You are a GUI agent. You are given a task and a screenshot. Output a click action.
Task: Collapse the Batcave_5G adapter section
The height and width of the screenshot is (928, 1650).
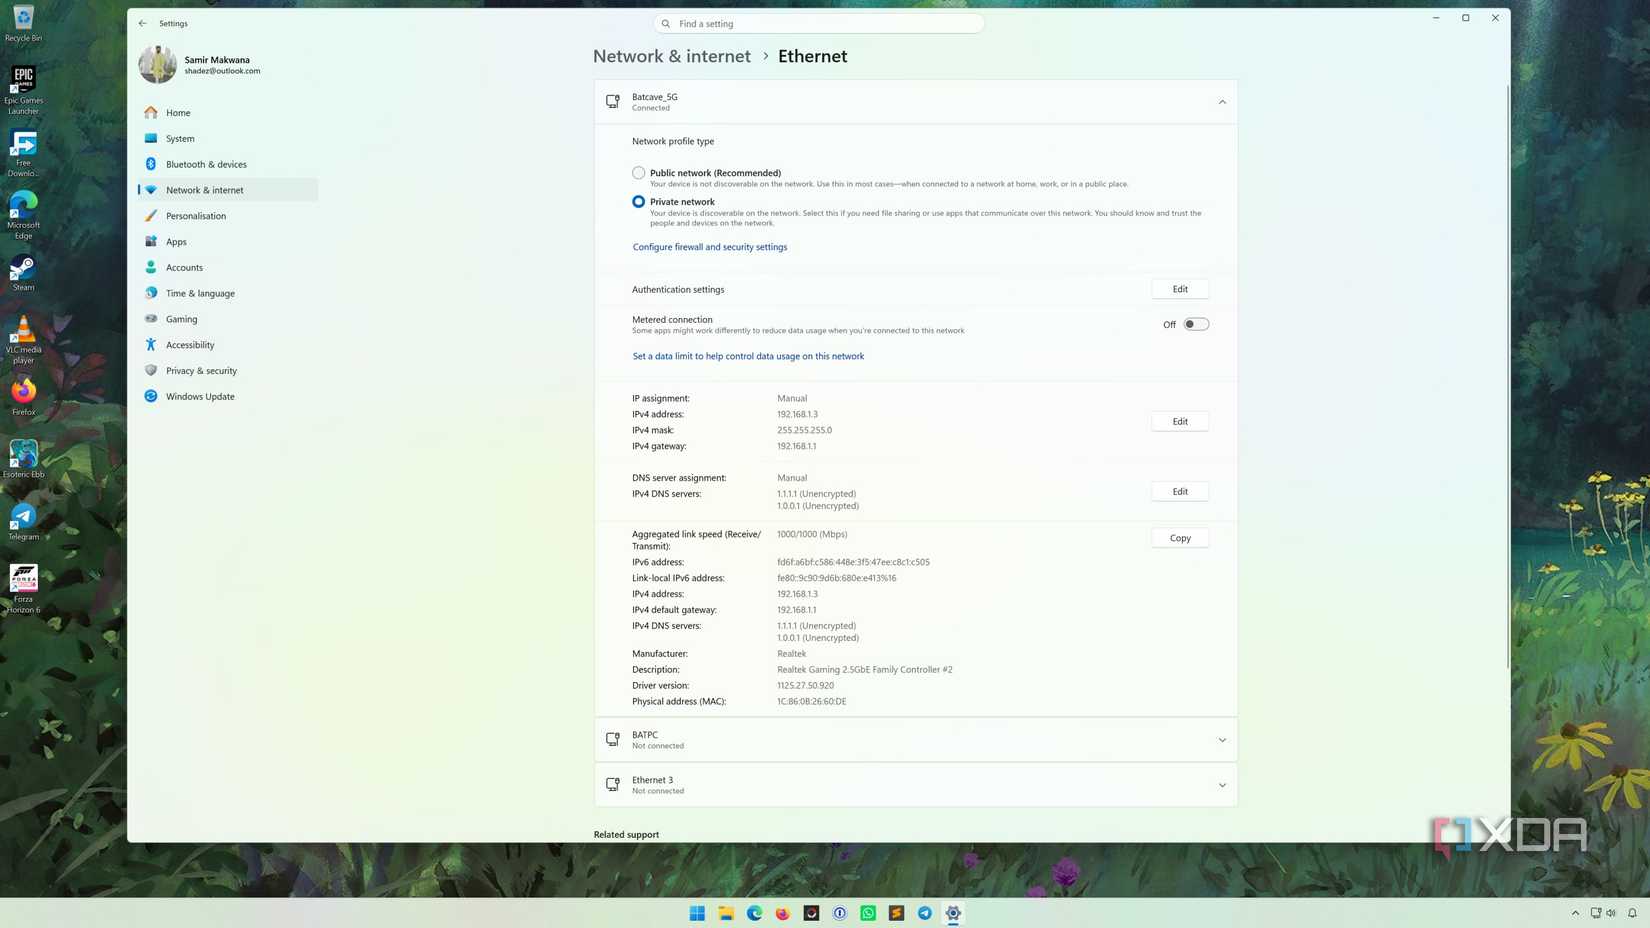(x=1222, y=102)
